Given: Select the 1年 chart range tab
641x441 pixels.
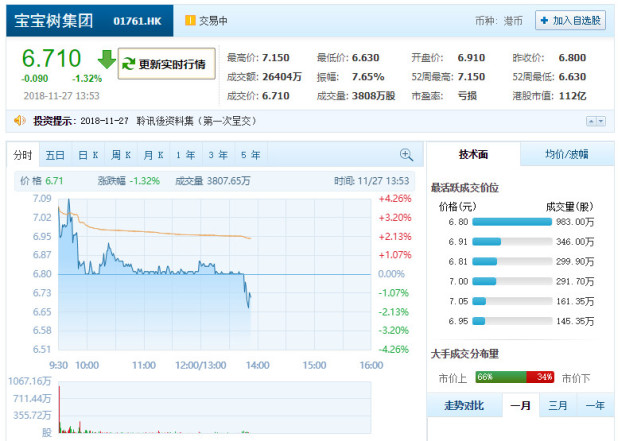Looking at the screenshot, I should [186, 155].
